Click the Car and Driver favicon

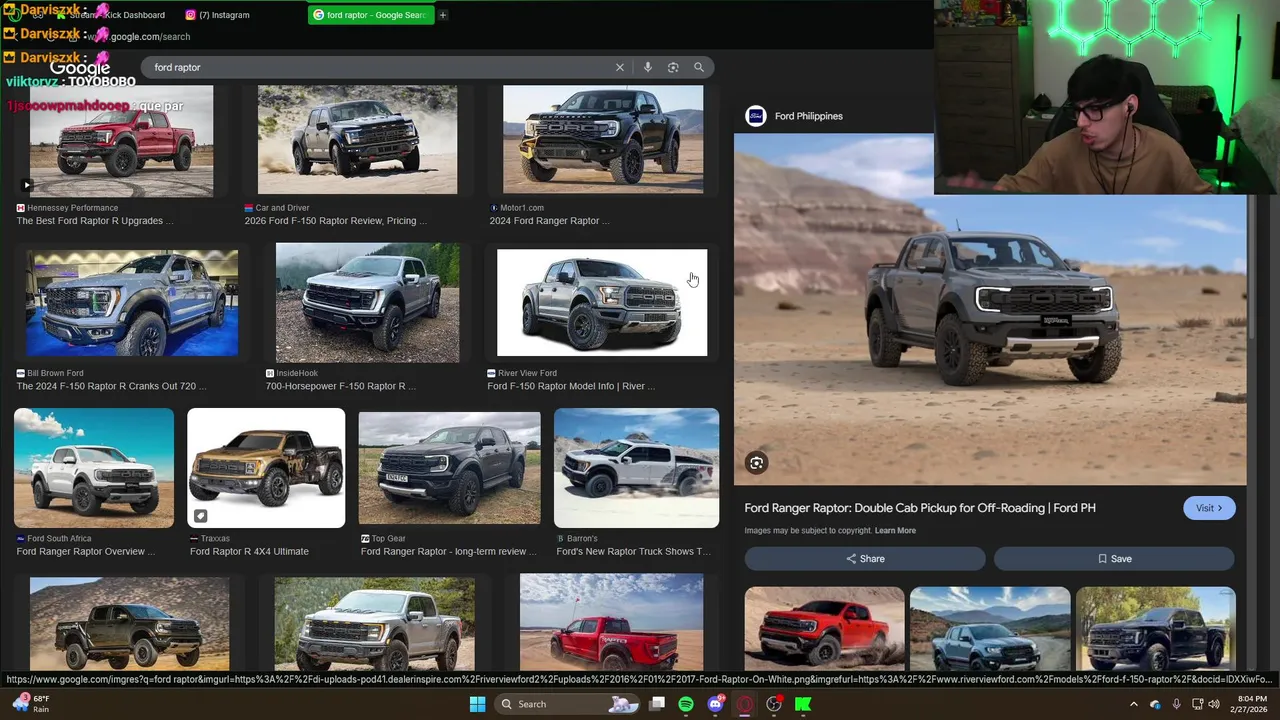tap(249, 208)
